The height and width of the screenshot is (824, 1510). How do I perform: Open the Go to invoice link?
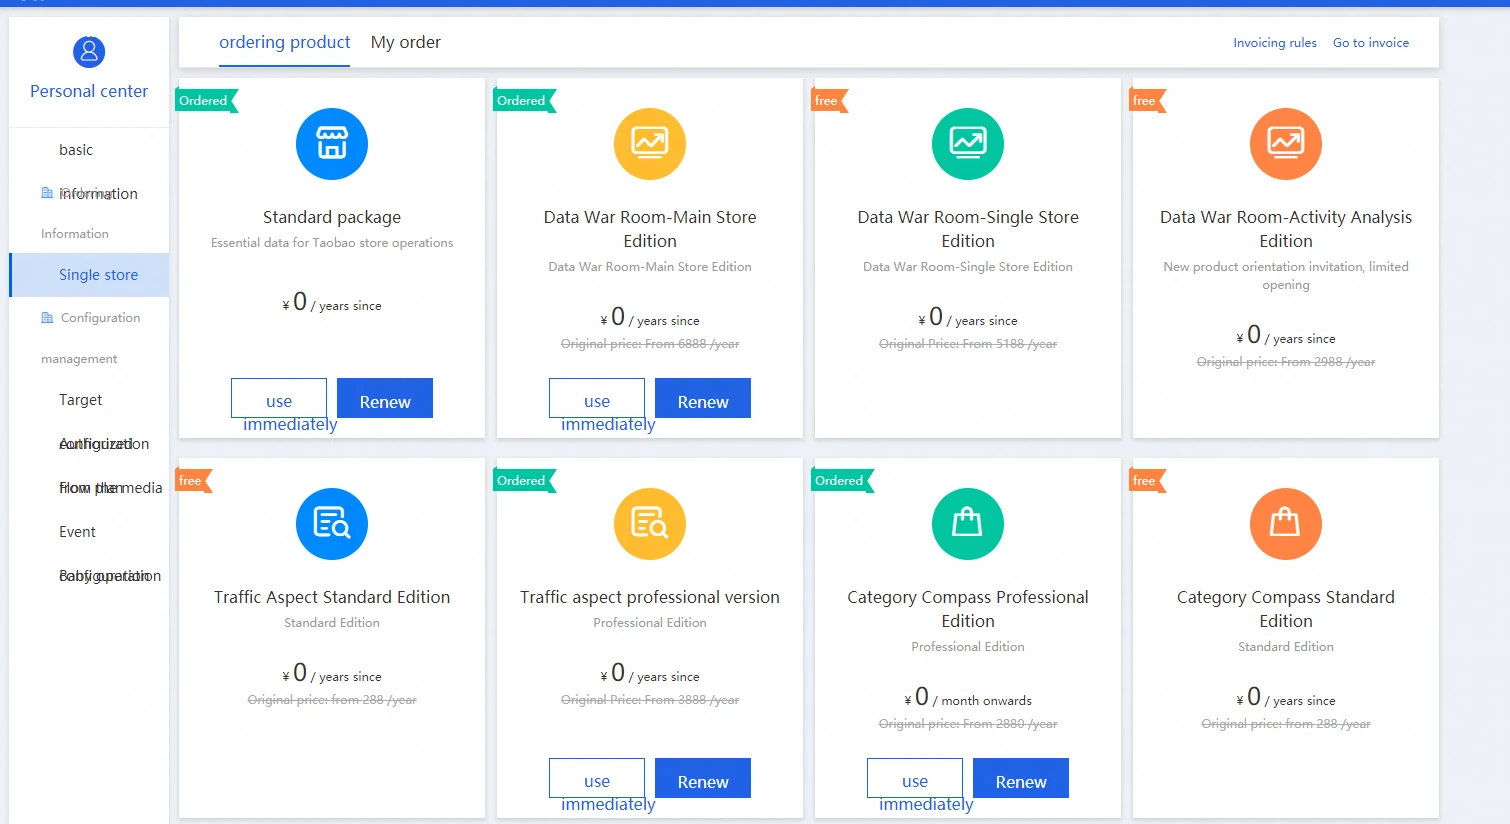click(x=1370, y=43)
